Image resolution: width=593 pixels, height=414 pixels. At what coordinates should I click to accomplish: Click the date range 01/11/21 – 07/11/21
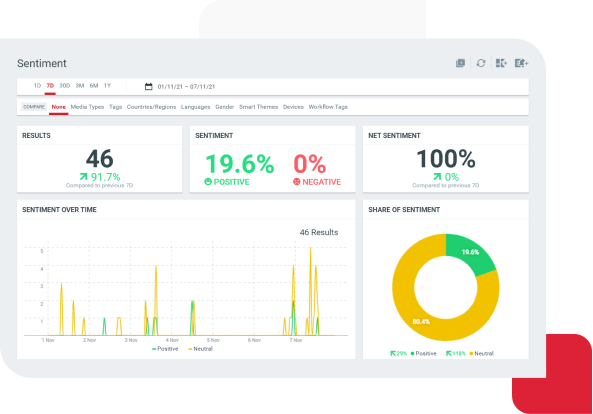pyautogui.click(x=186, y=87)
